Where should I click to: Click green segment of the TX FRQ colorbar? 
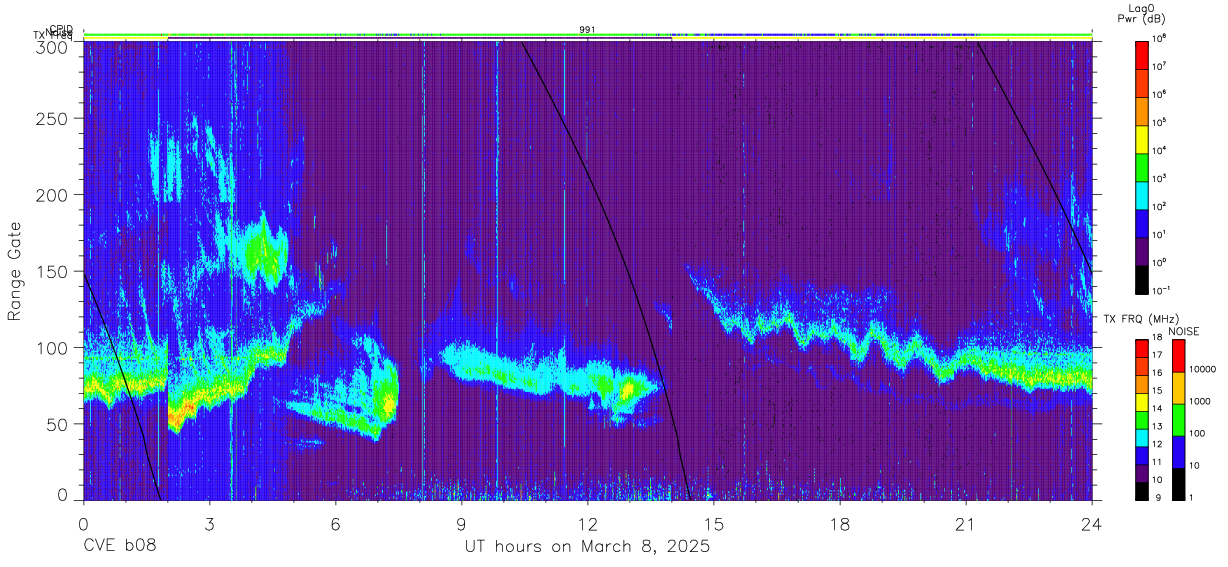click(x=1142, y=420)
